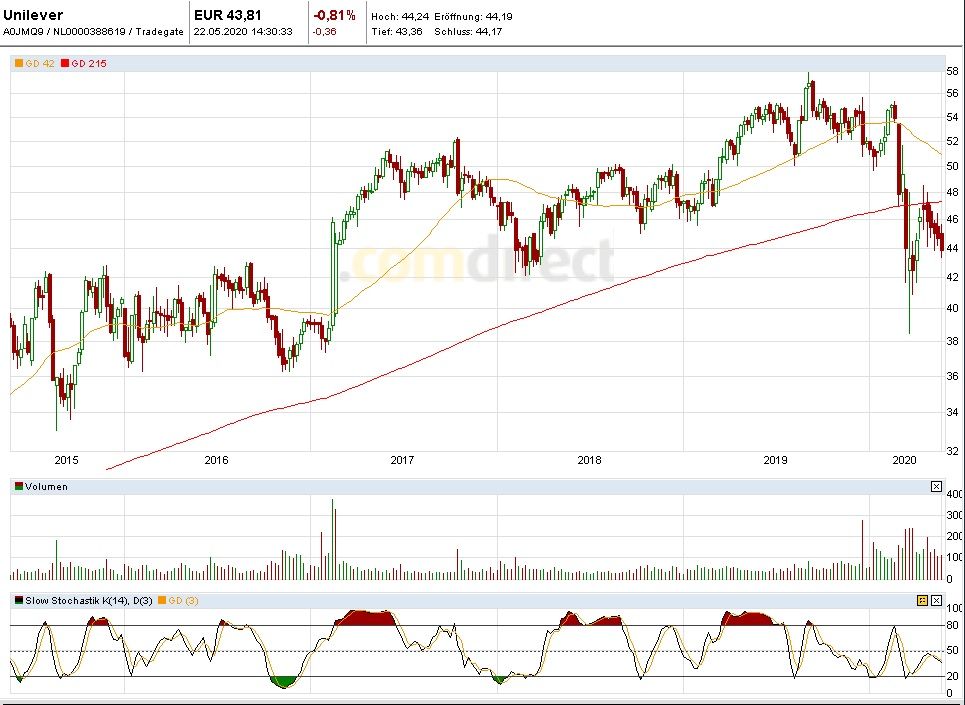Click the Slow Stochastik K(14), D(3) title

pyautogui.click(x=88, y=601)
